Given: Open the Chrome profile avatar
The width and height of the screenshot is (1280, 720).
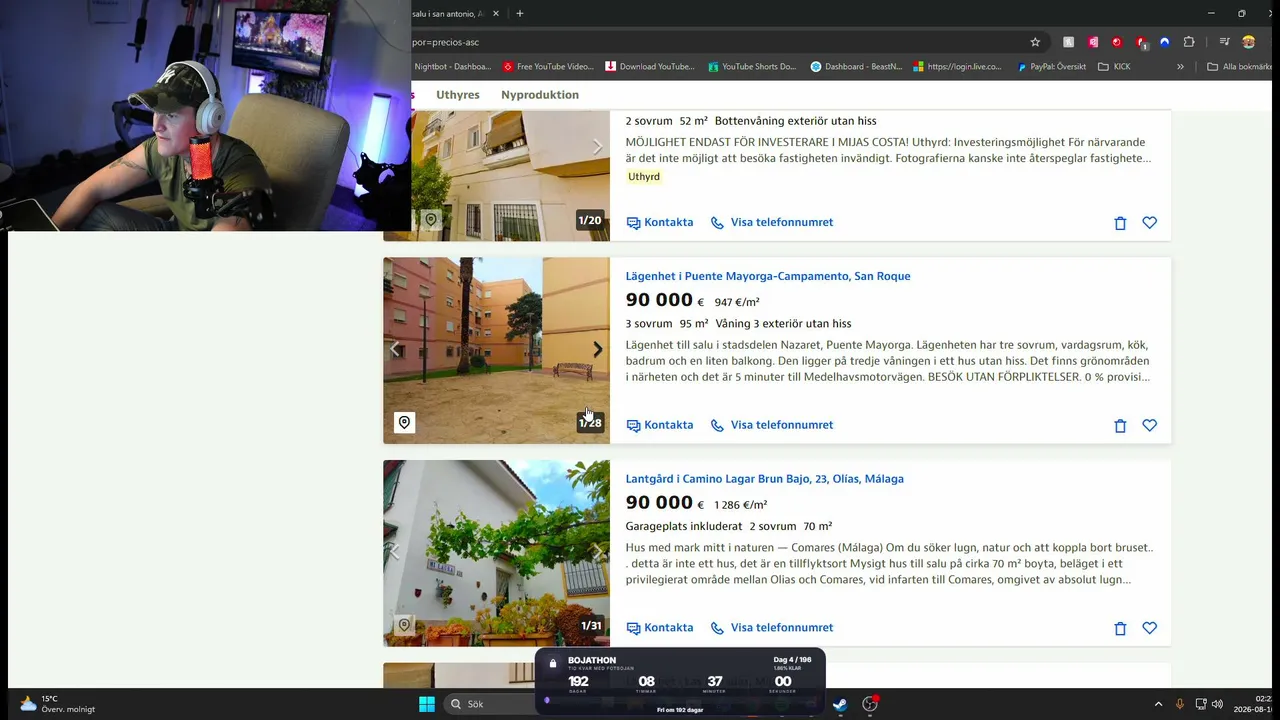Looking at the screenshot, I should pos(1248,42).
